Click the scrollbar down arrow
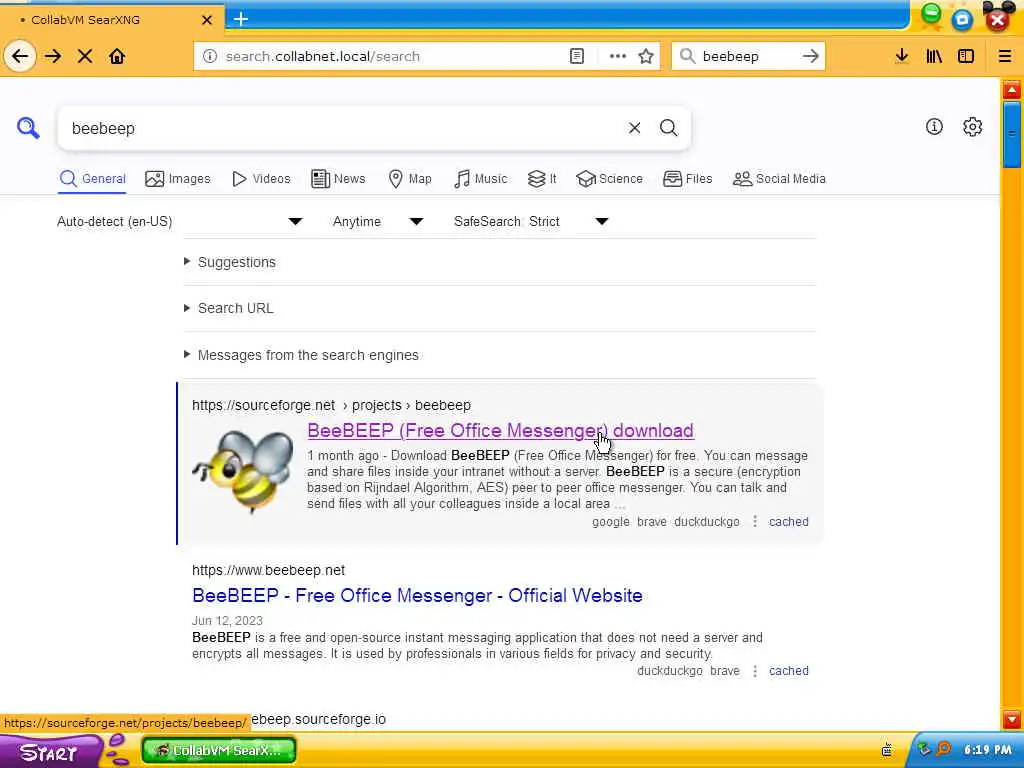The image size is (1024, 768). 1012,719
